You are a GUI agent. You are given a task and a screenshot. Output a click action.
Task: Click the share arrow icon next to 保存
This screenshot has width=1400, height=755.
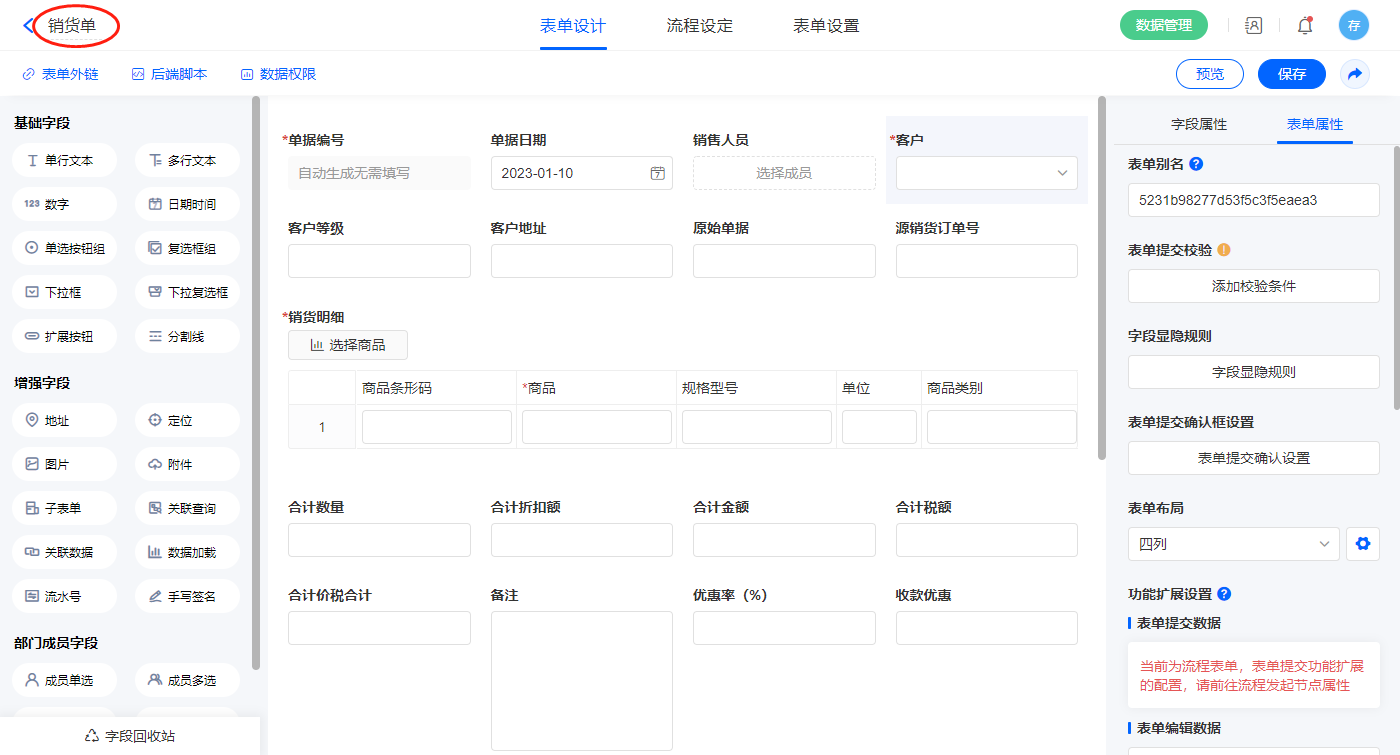[1354, 74]
